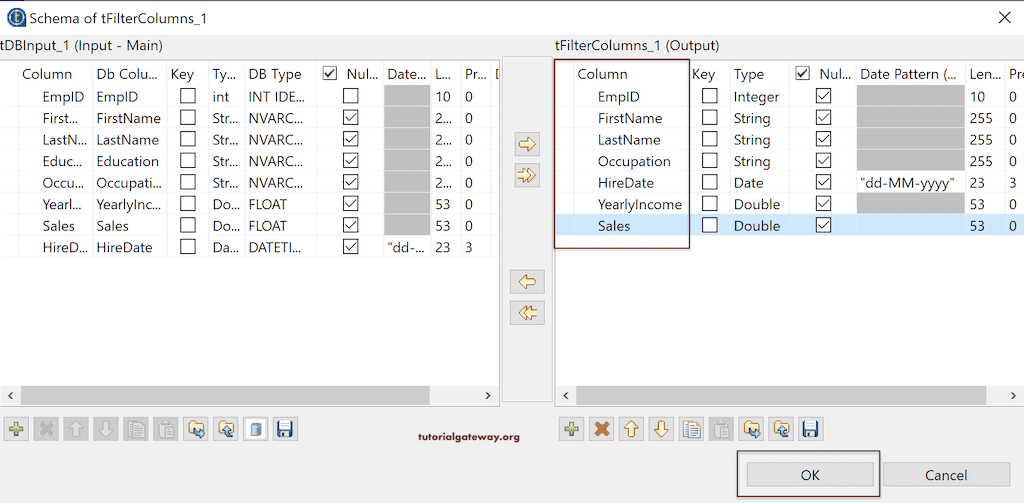
Task: Add a new column to the output schema
Action: click(x=572, y=429)
